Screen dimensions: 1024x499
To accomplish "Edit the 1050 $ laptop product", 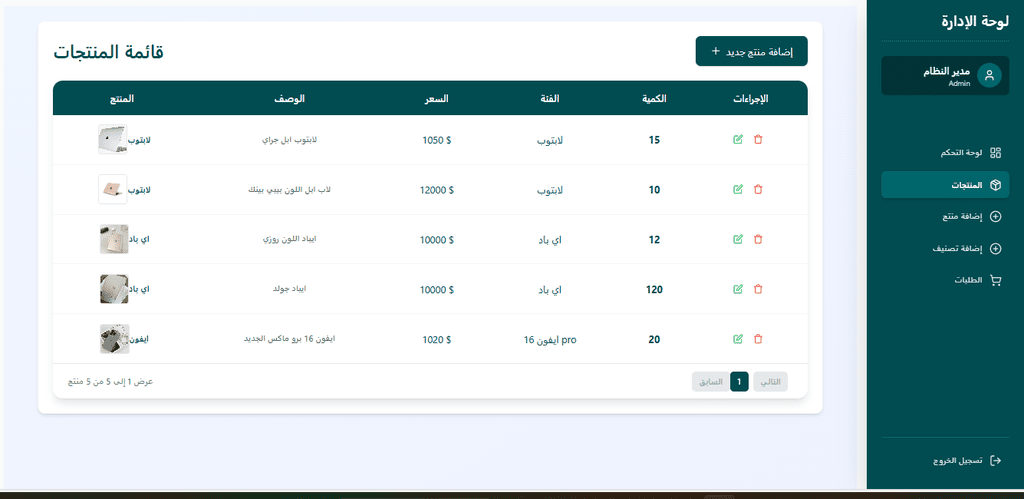I will tap(738, 140).
